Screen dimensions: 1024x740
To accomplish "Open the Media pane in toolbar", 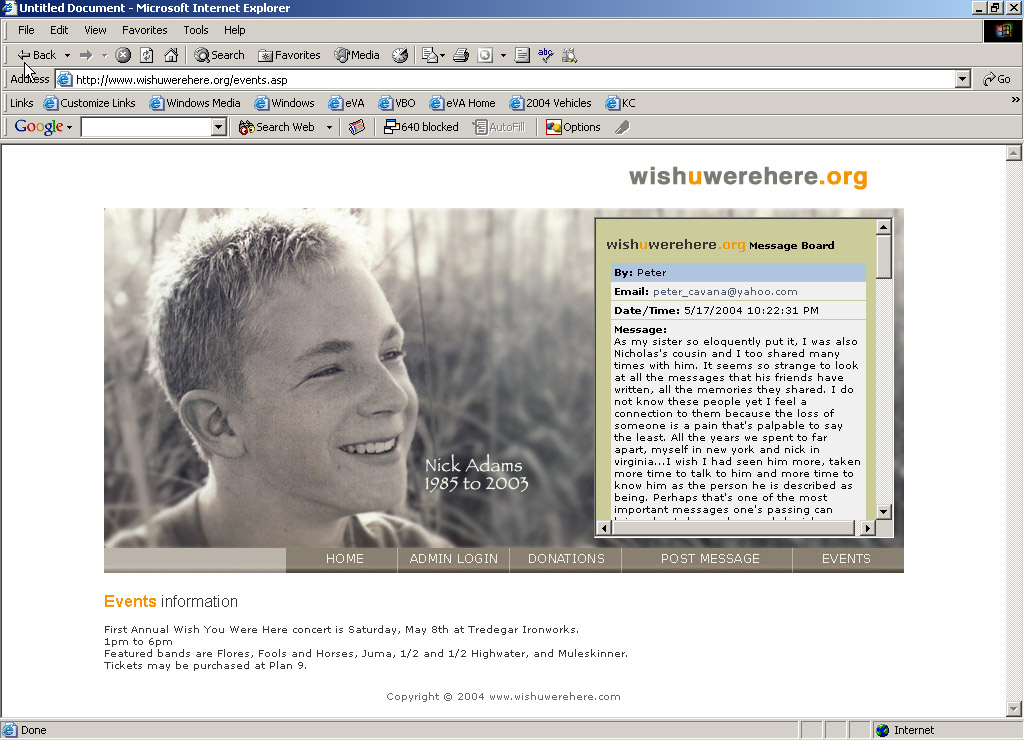I will tap(357, 56).
